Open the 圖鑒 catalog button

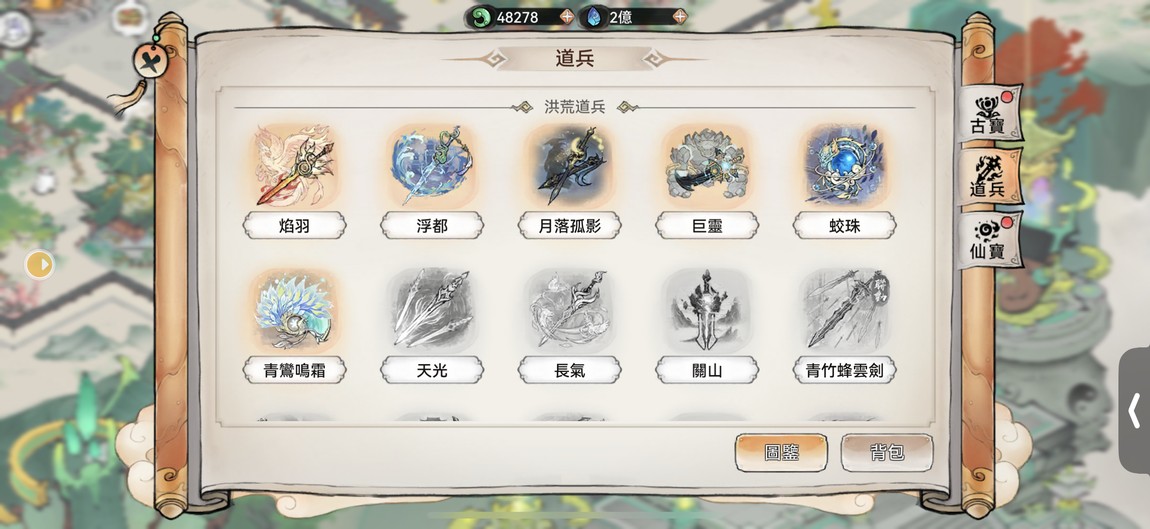tap(781, 452)
